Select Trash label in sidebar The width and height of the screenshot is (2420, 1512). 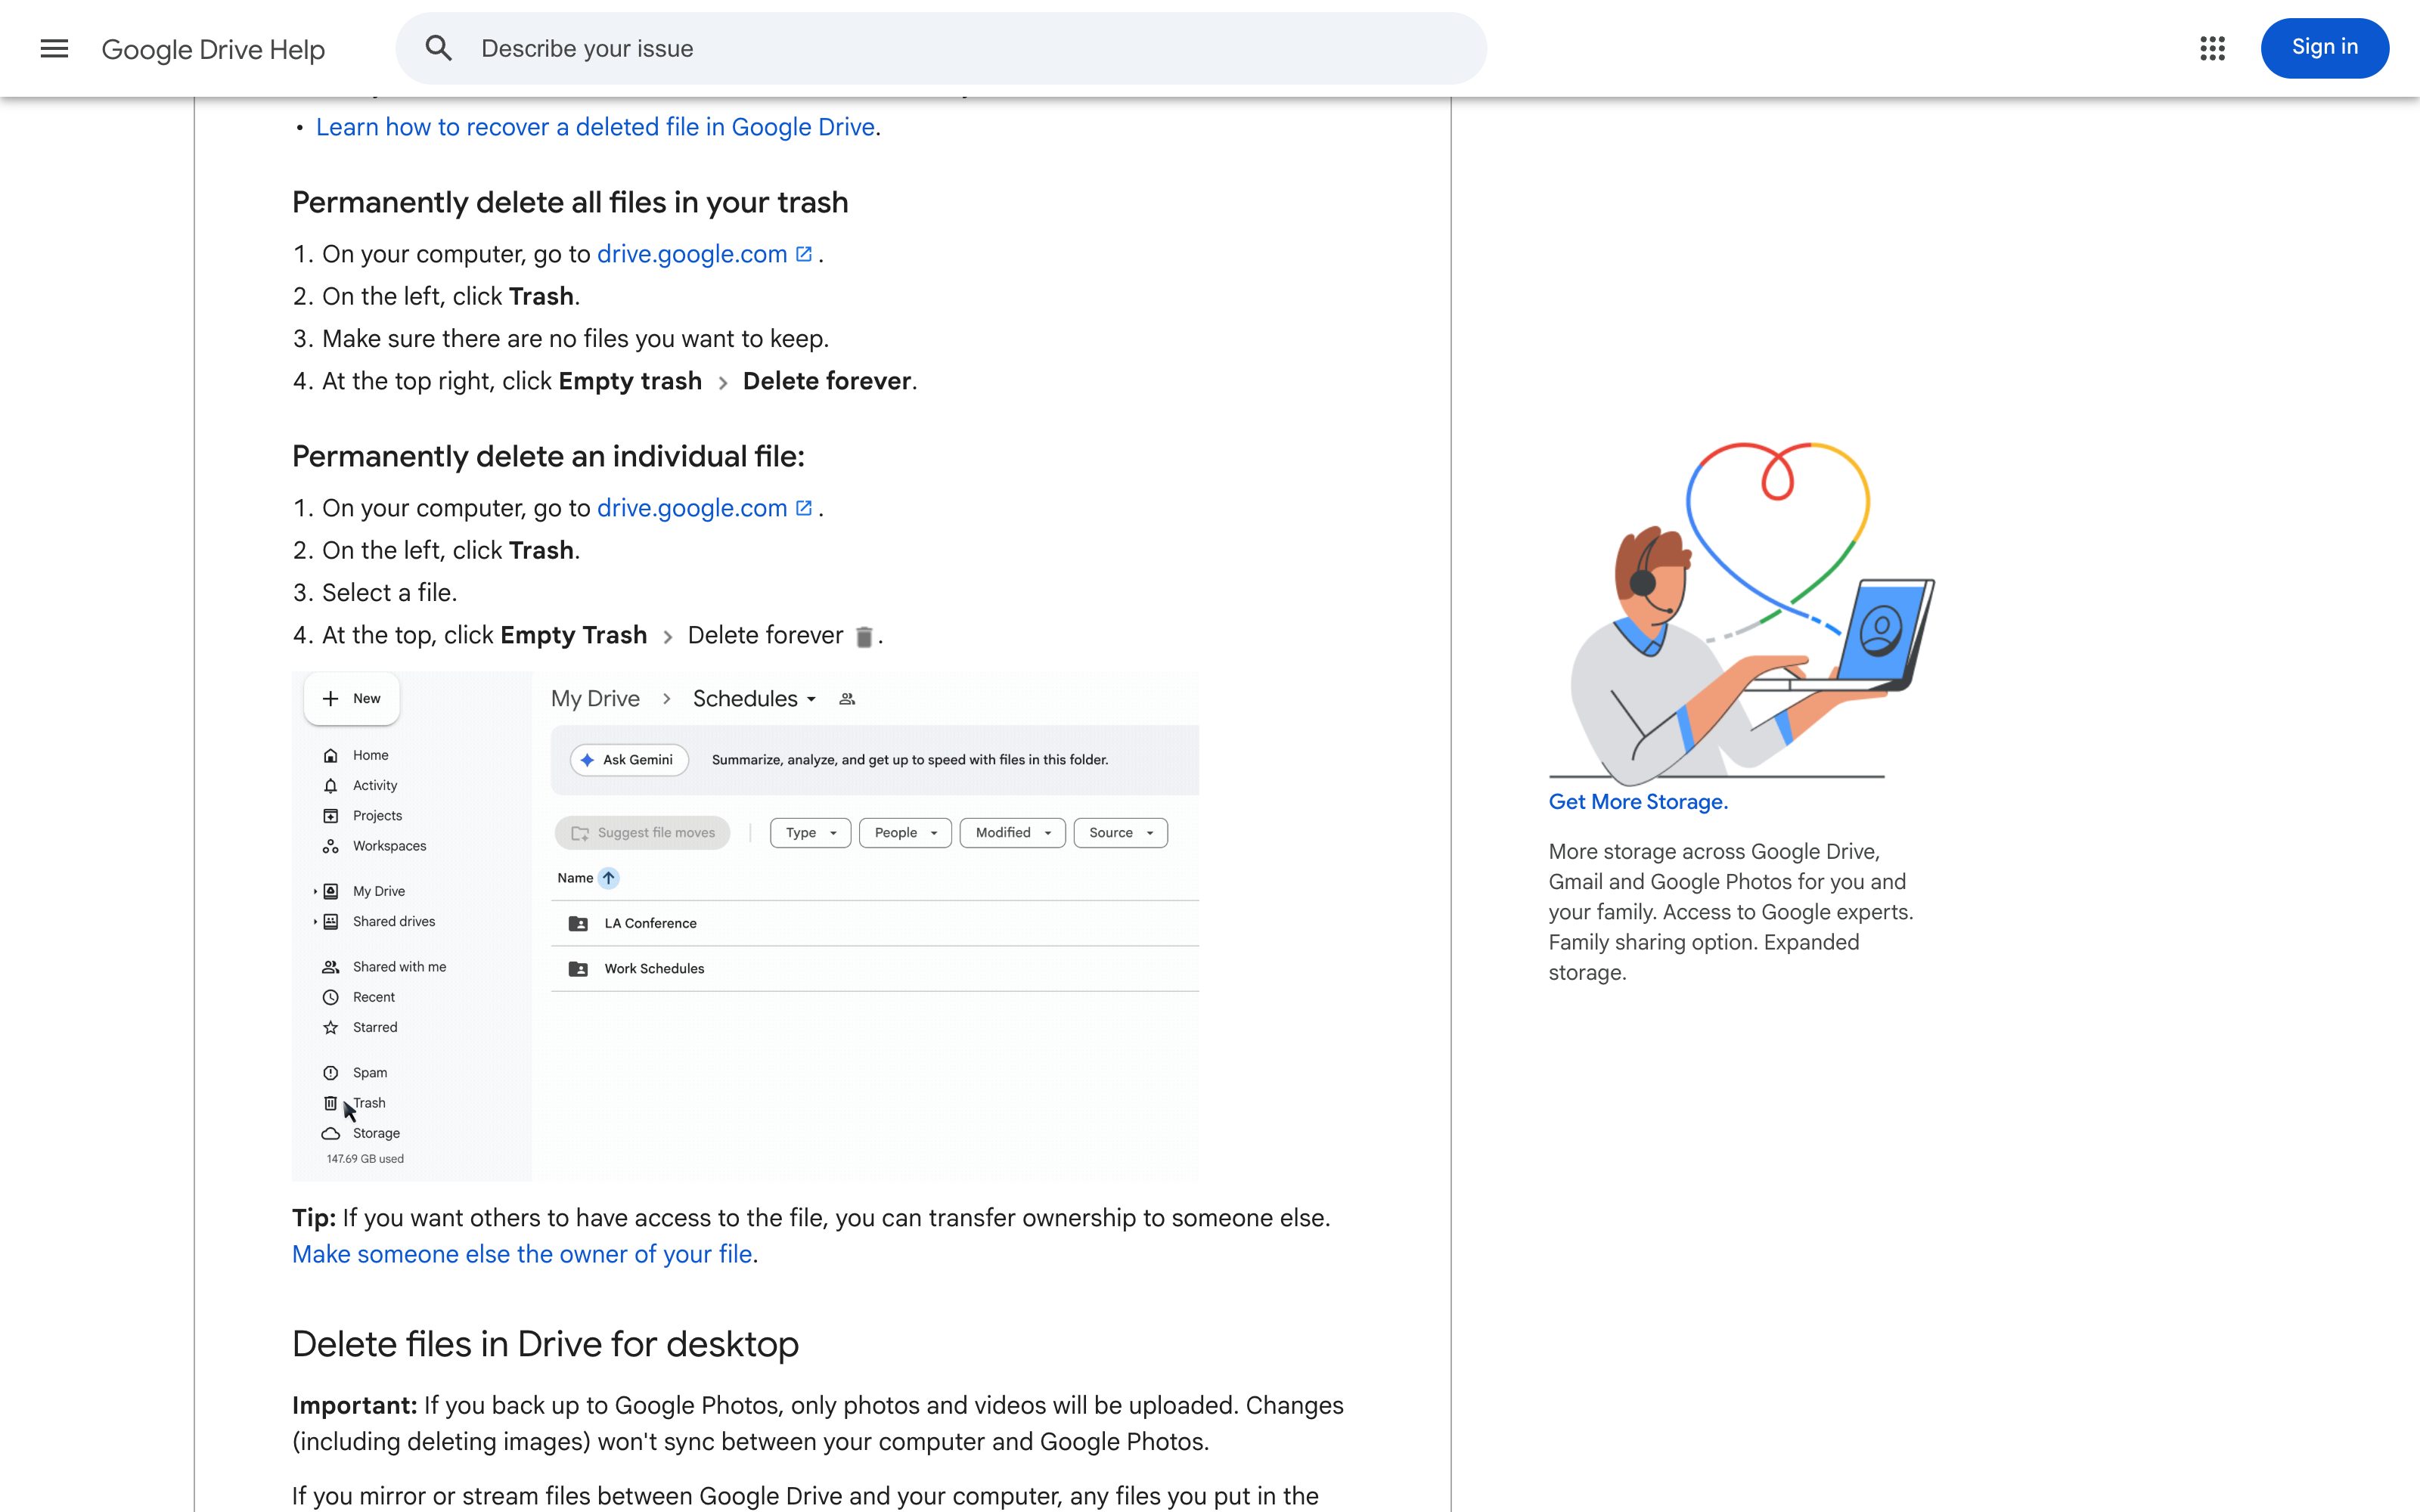coord(369,1103)
